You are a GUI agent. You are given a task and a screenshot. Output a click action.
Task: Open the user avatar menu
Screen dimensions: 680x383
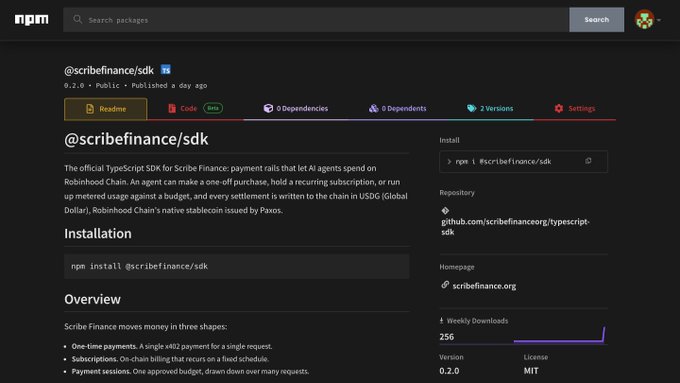point(644,20)
